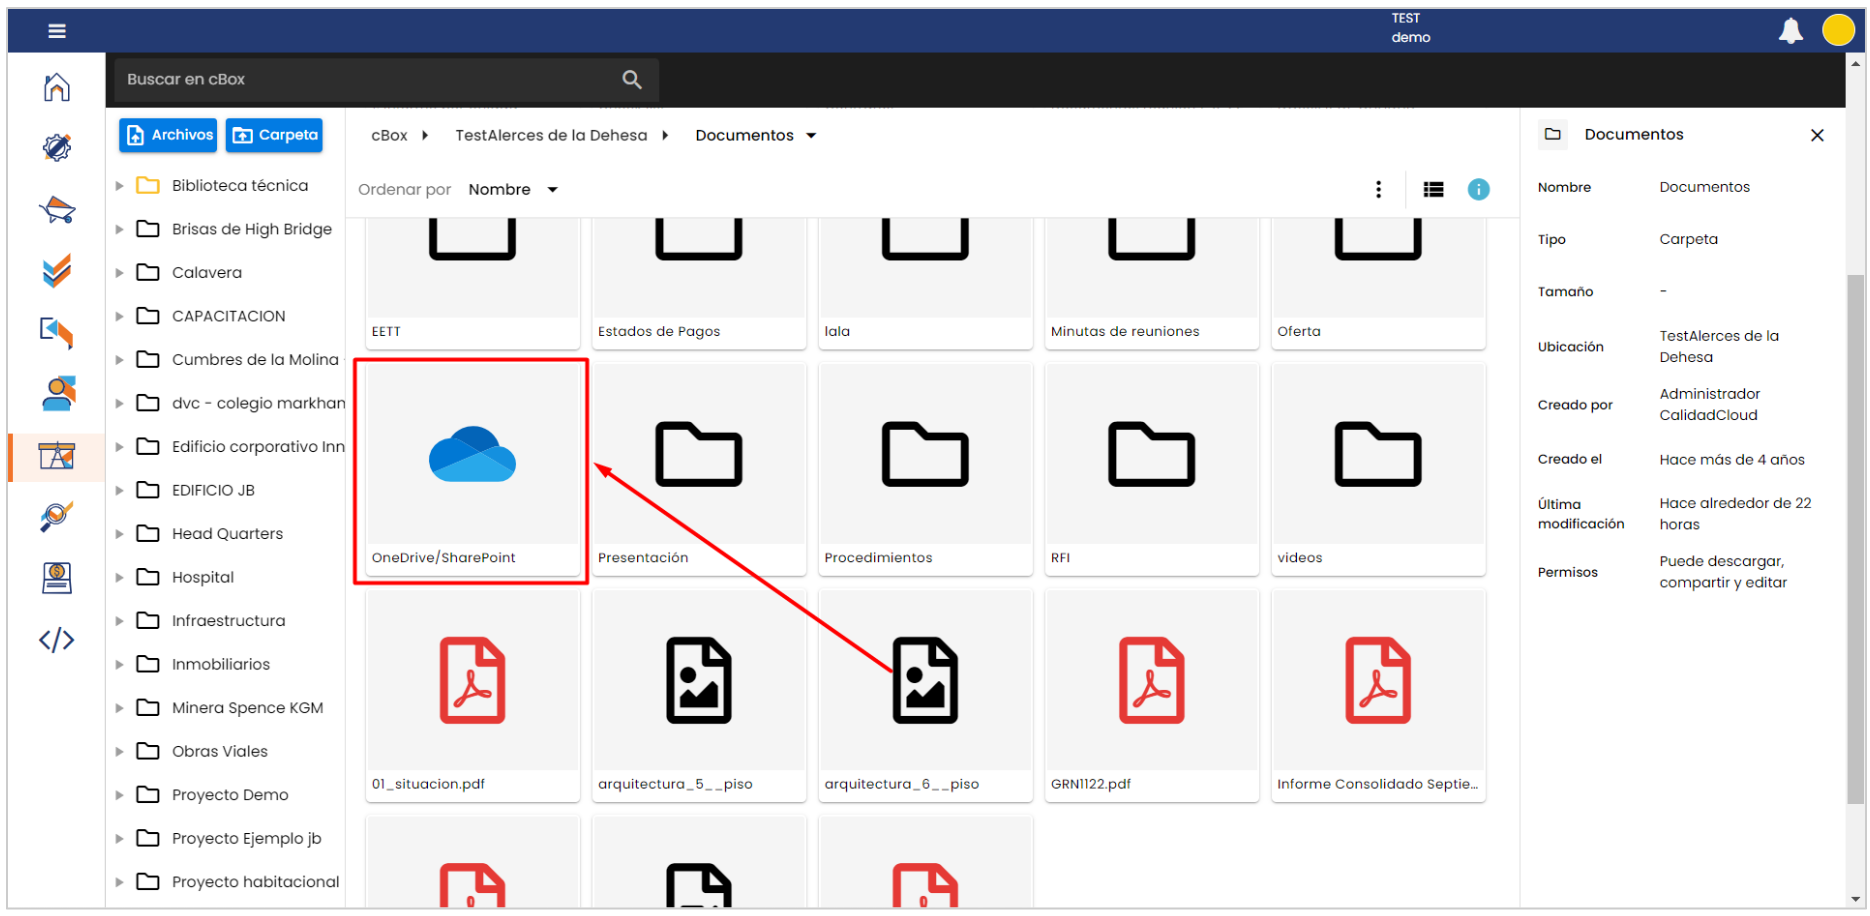Open the lala folder card
Viewport: 1870px width, 916px height.
(x=925, y=284)
